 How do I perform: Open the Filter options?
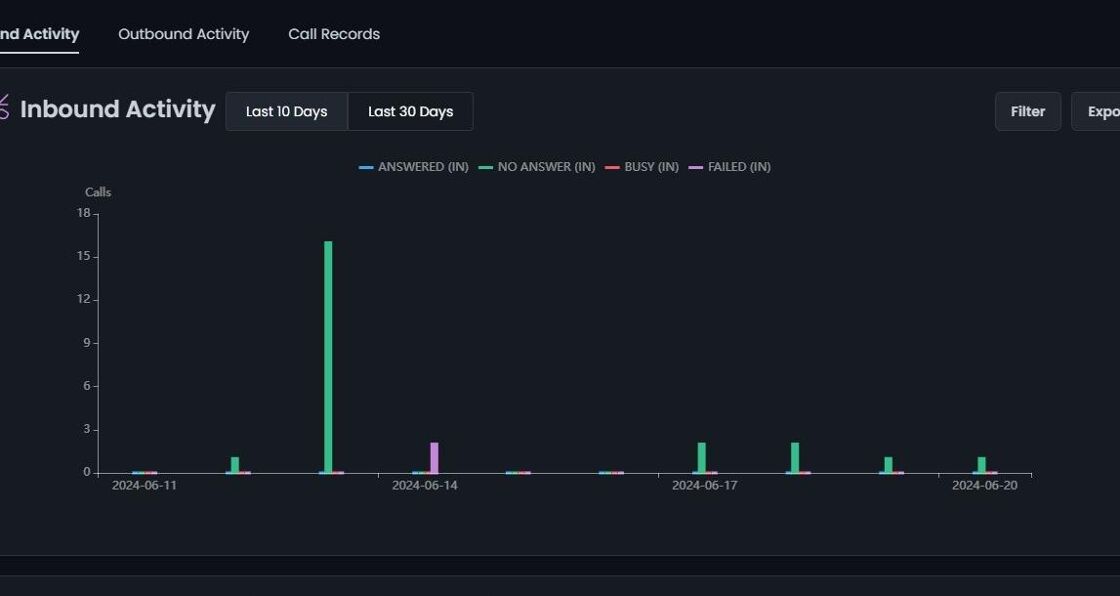pyautogui.click(x=1028, y=111)
